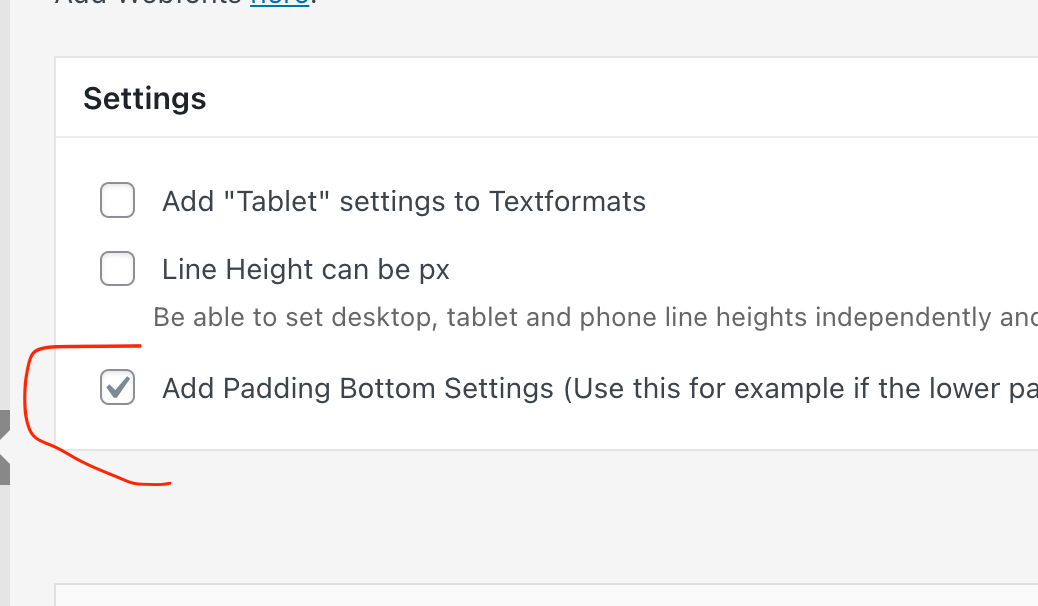Click the "Line Height can be px" label
This screenshot has width=1038, height=606.
tap(306, 270)
